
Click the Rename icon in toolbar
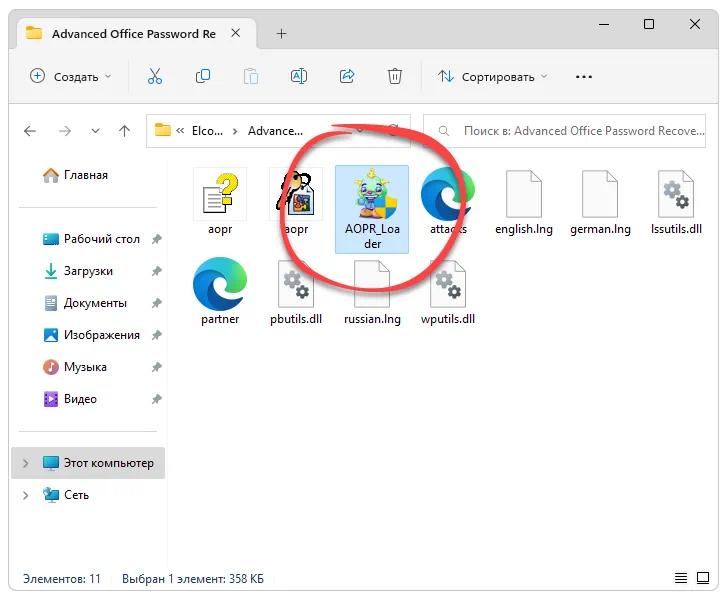[299, 76]
